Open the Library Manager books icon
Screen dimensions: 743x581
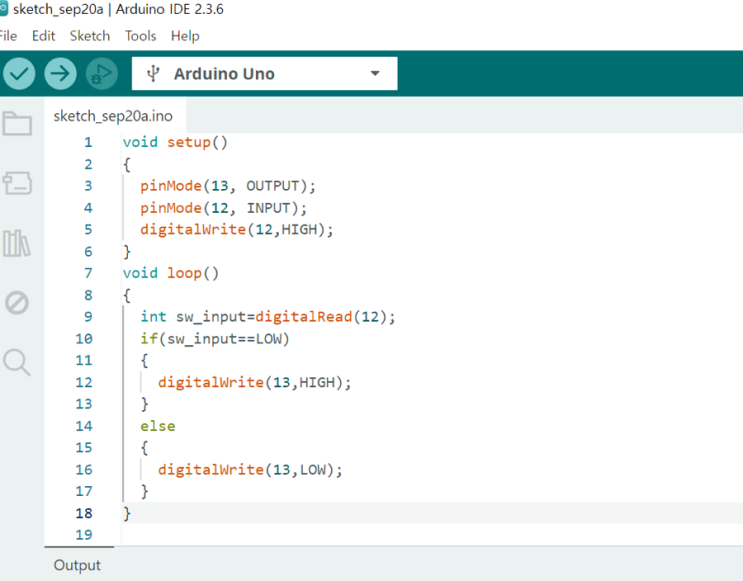click(17, 243)
